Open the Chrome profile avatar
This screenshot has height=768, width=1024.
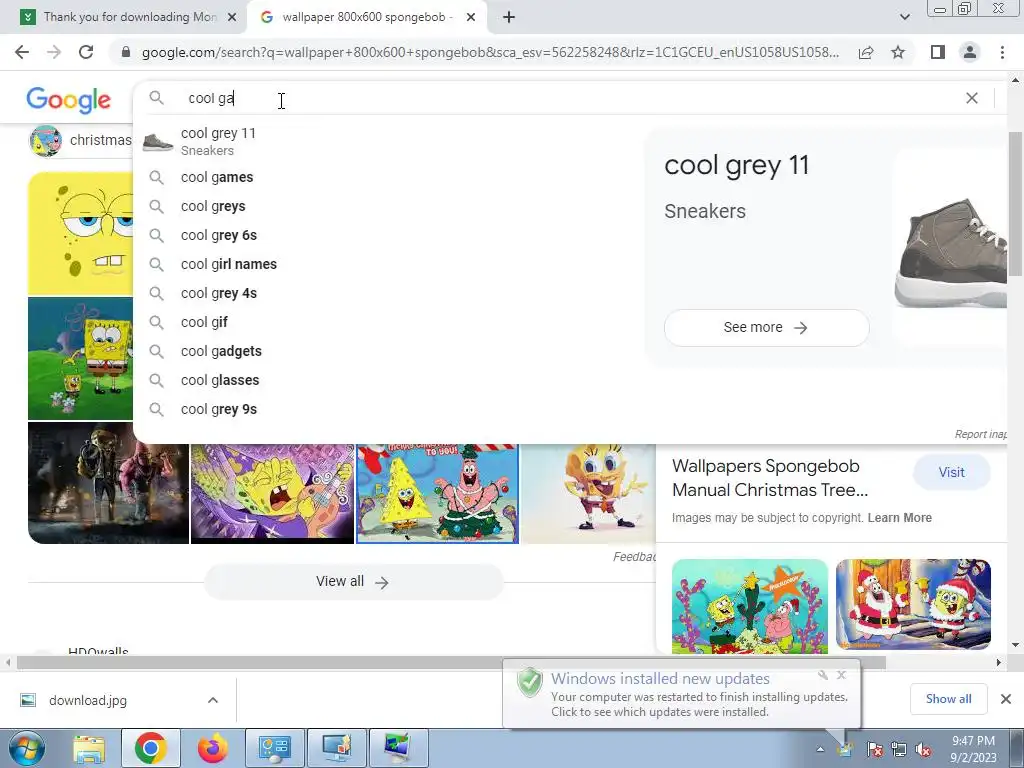click(x=970, y=52)
